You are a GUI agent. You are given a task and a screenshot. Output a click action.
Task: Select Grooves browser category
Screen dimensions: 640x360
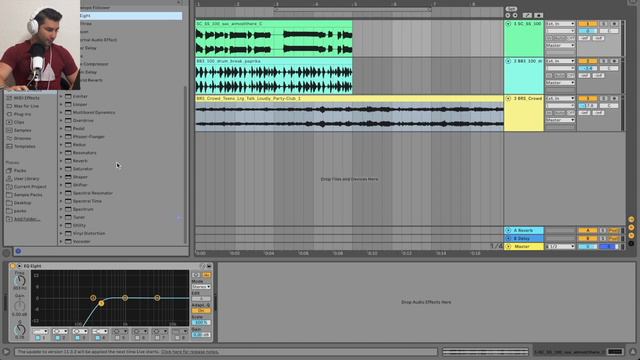point(22,138)
